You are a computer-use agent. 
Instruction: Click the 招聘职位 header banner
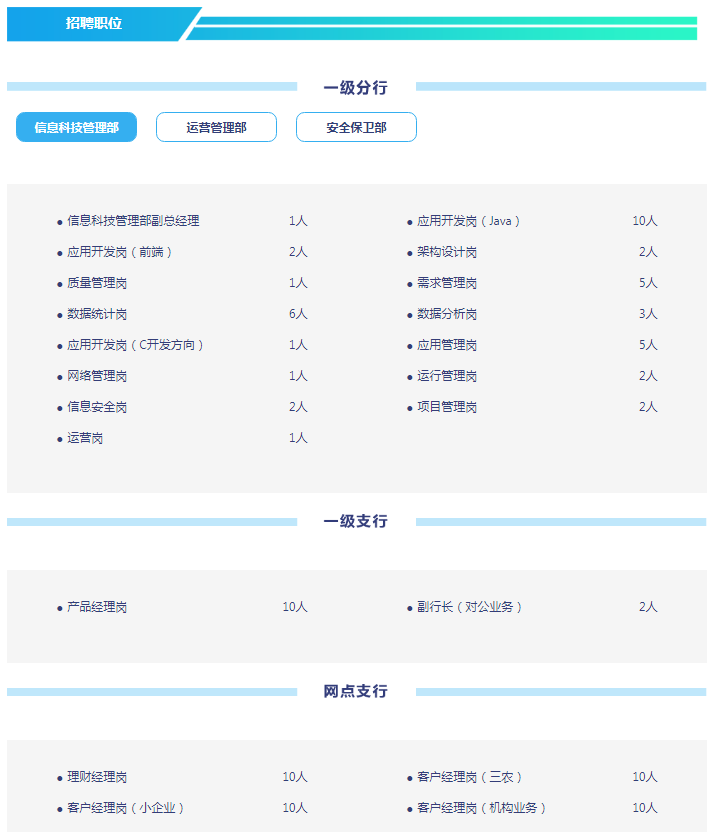(95, 23)
